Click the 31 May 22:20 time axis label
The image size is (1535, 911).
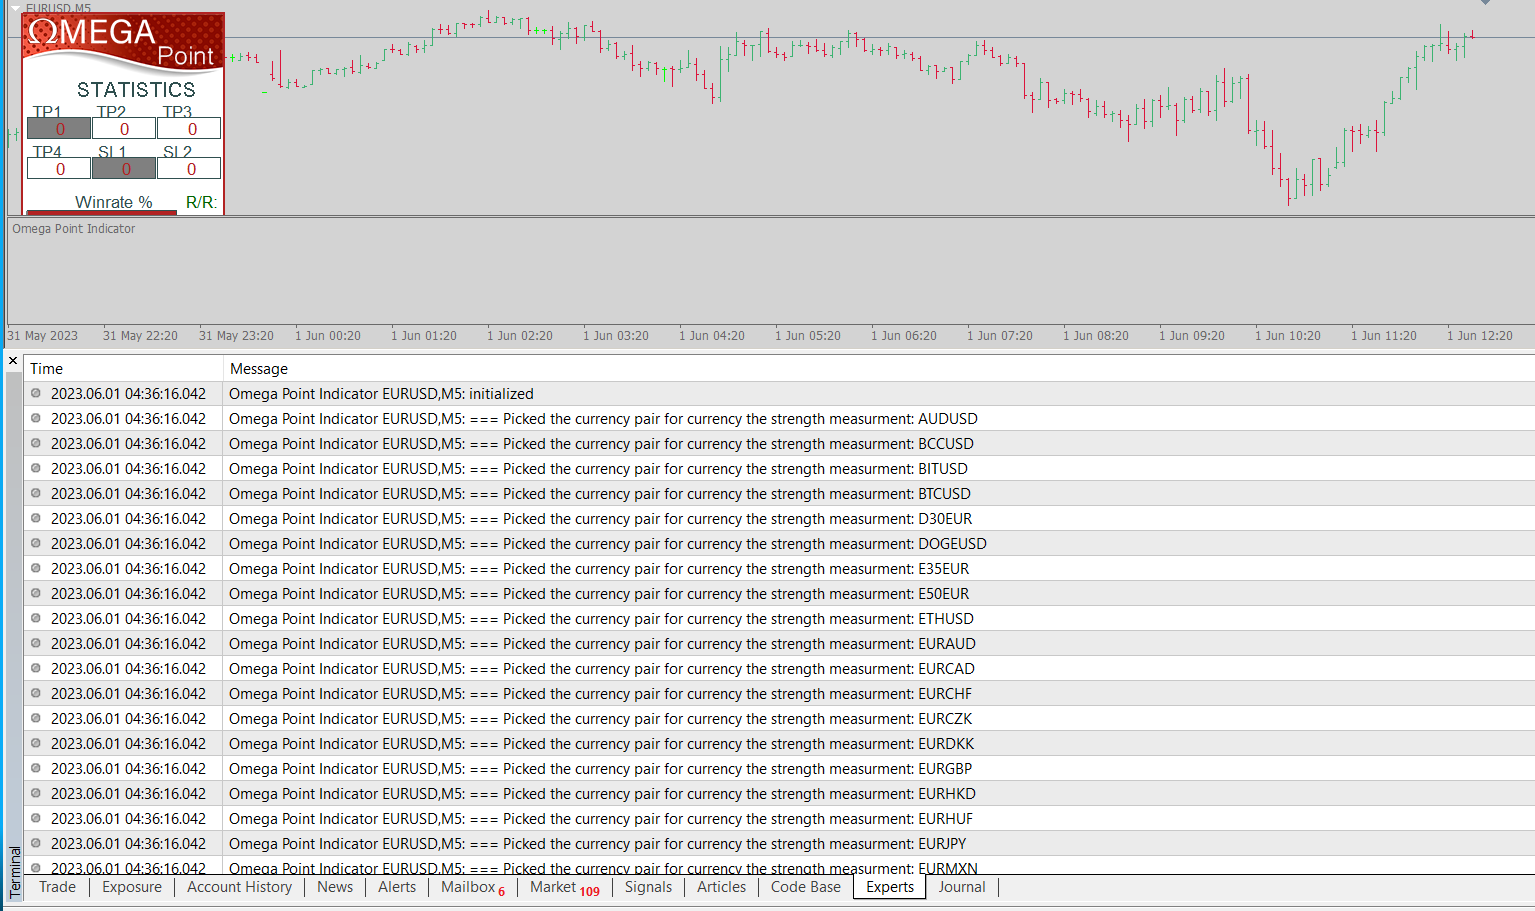[140, 336]
